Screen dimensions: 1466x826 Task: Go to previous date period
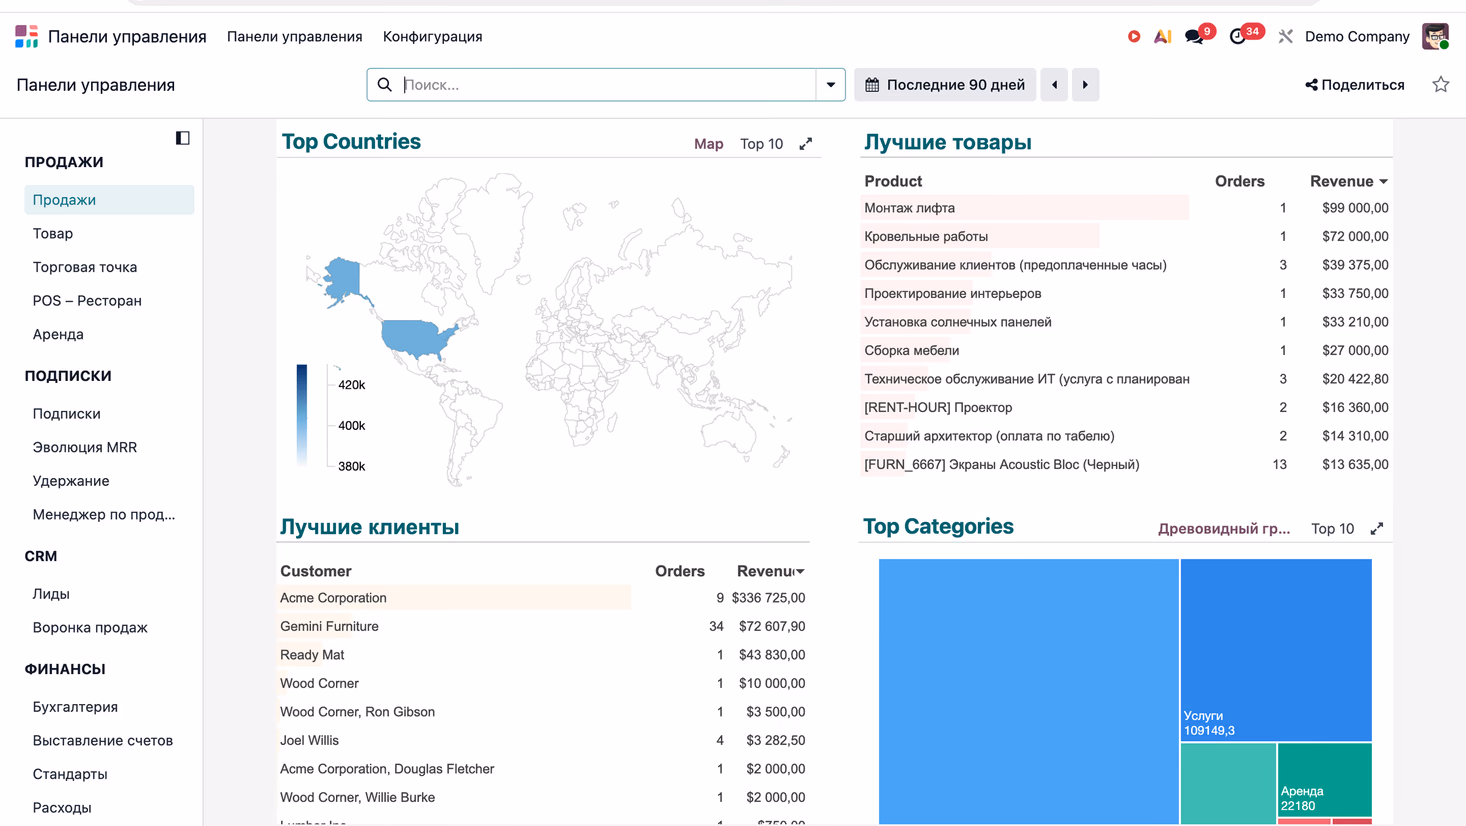pyautogui.click(x=1055, y=85)
